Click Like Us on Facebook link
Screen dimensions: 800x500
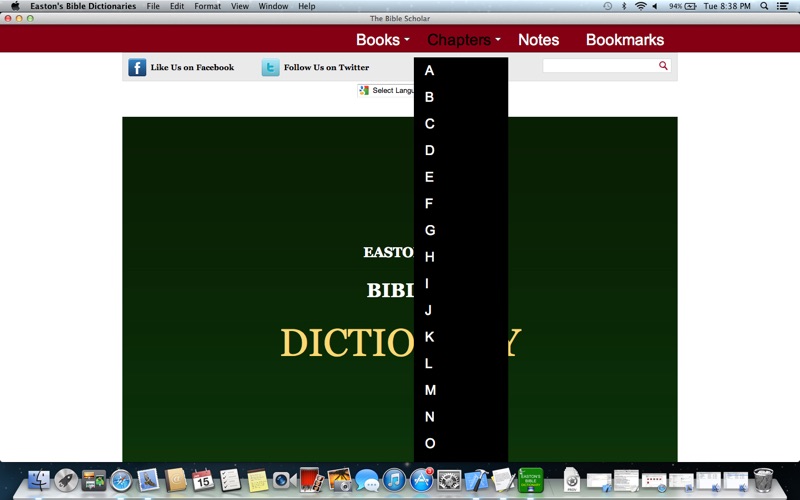[192, 67]
